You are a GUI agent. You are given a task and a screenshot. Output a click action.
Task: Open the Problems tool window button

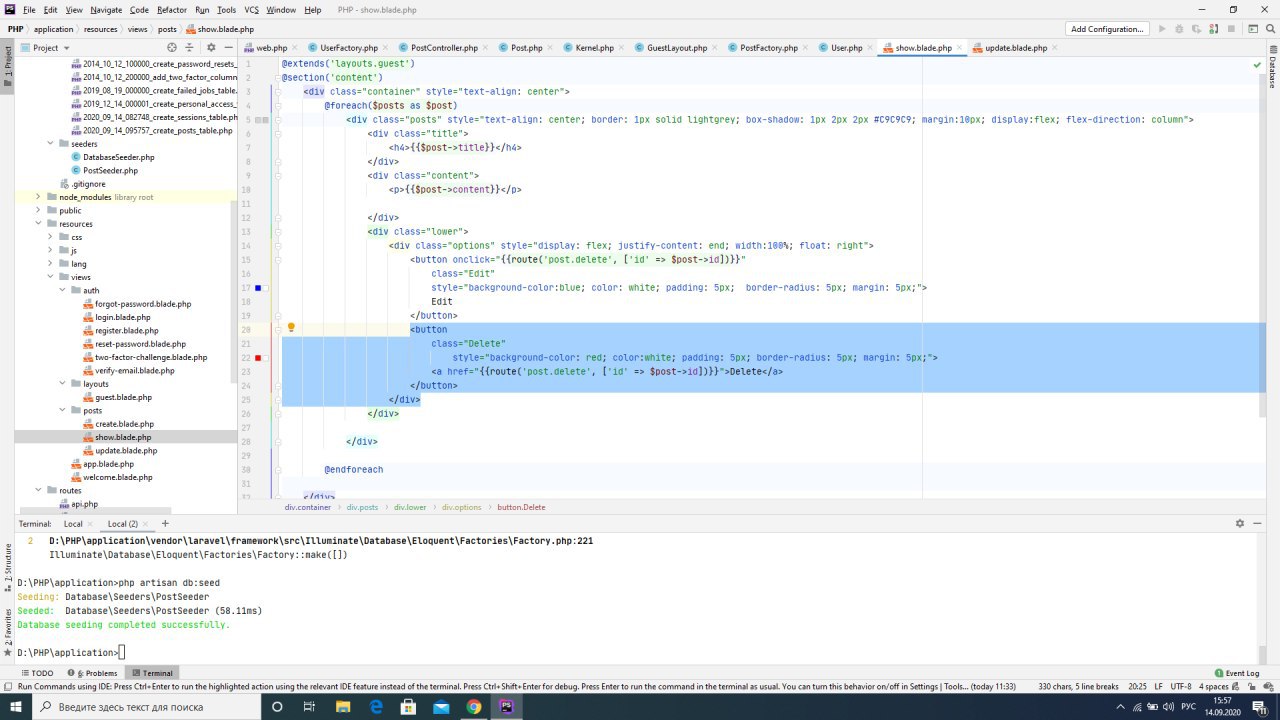tap(92, 673)
